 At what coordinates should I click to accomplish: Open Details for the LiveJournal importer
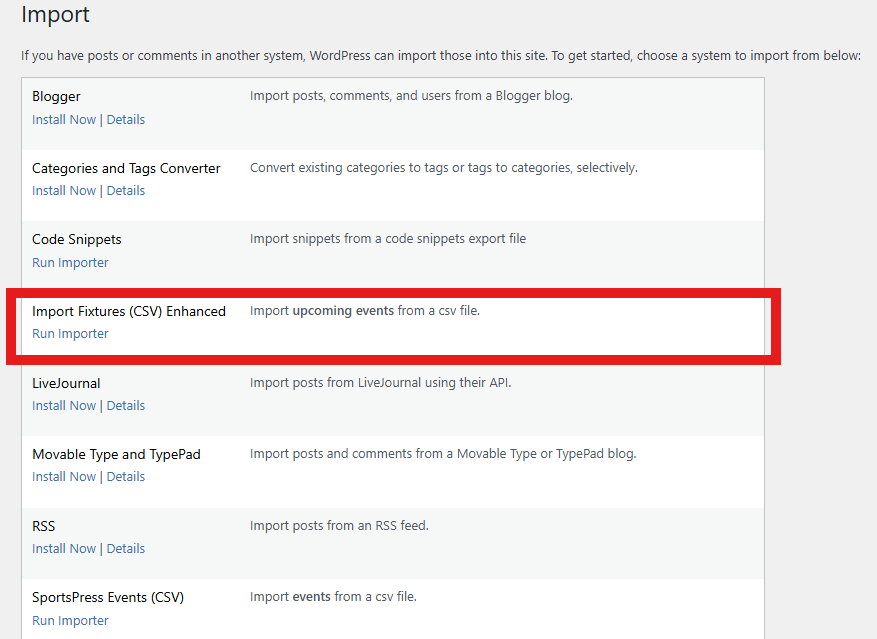point(125,405)
